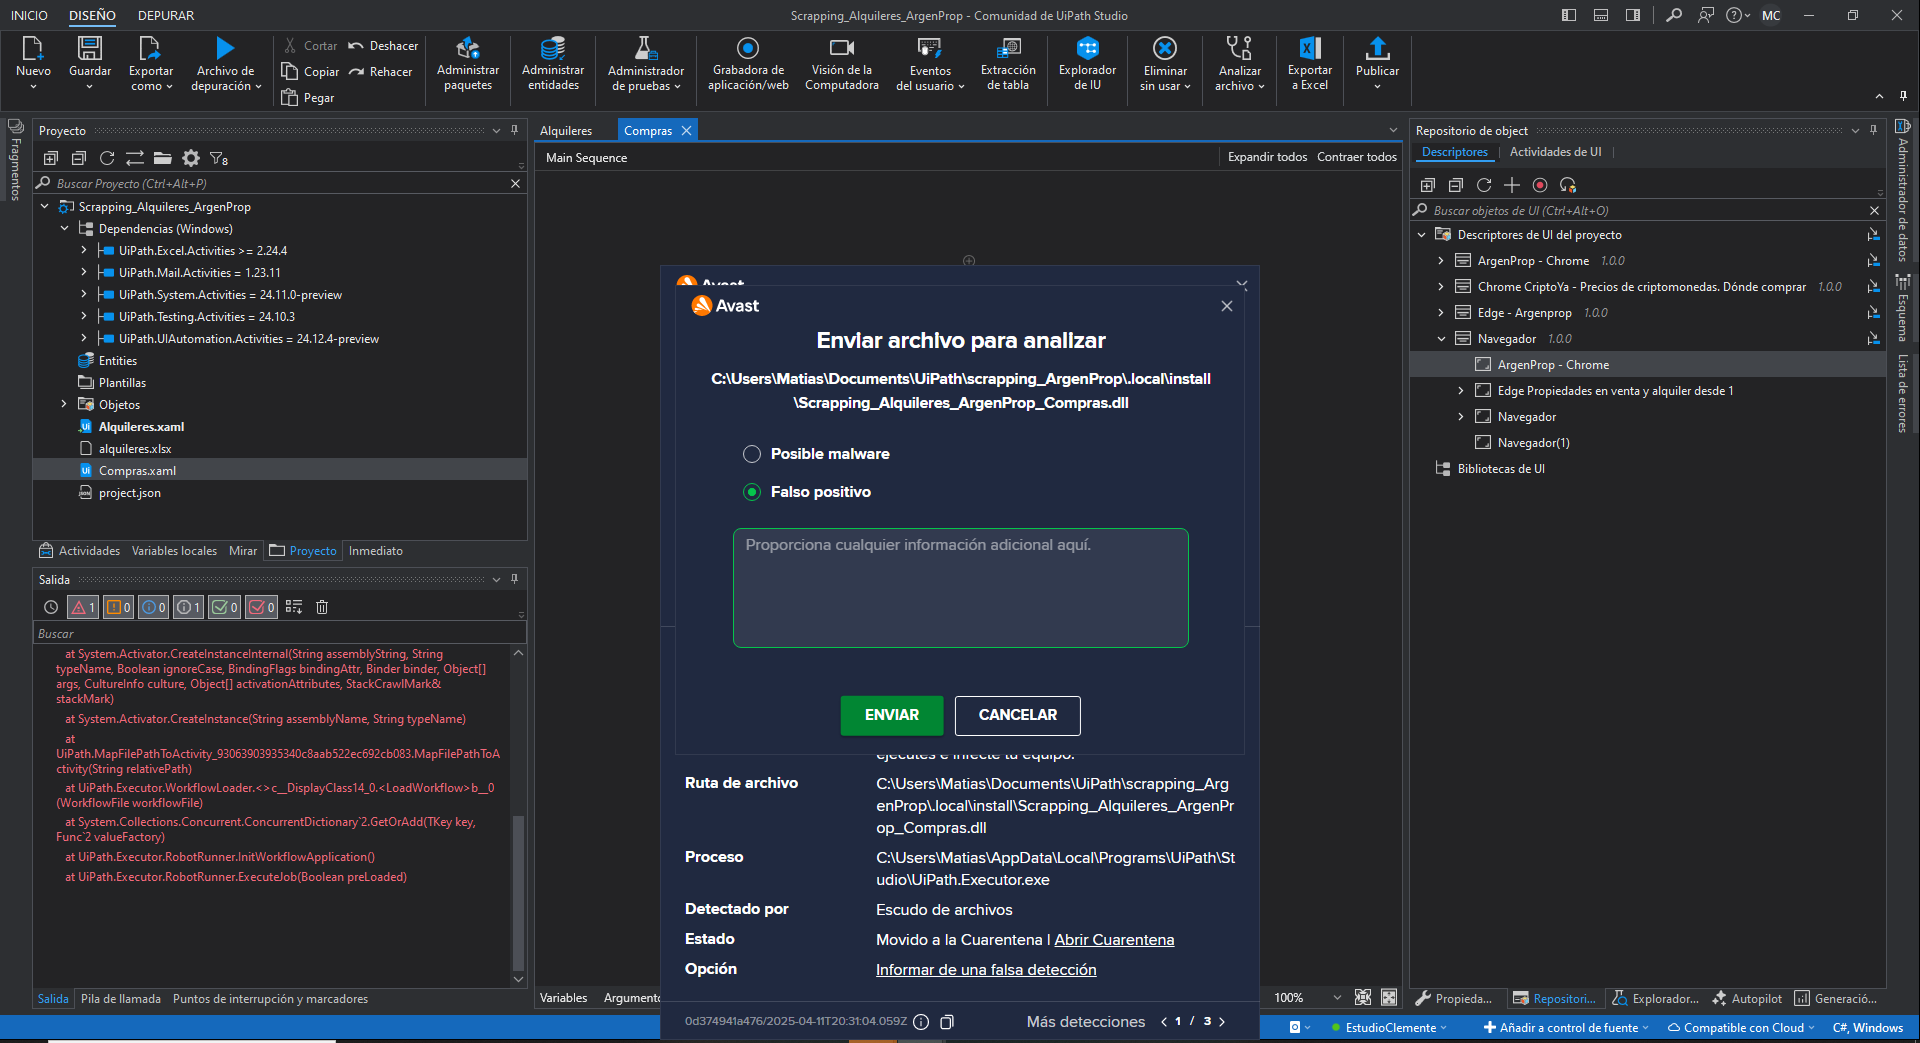The image size is (1920, 1043).
Task: Open the 100% zoom dropdown
Action: (x=1337, y=998)
